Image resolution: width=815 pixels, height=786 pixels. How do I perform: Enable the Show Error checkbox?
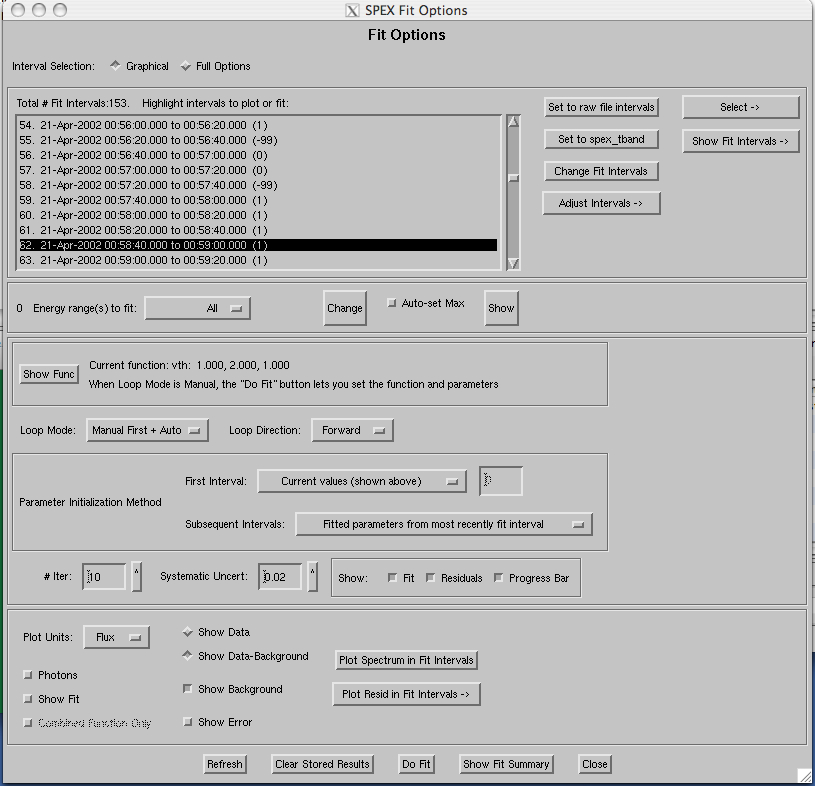pyautogui.click(x=188, y=722)
